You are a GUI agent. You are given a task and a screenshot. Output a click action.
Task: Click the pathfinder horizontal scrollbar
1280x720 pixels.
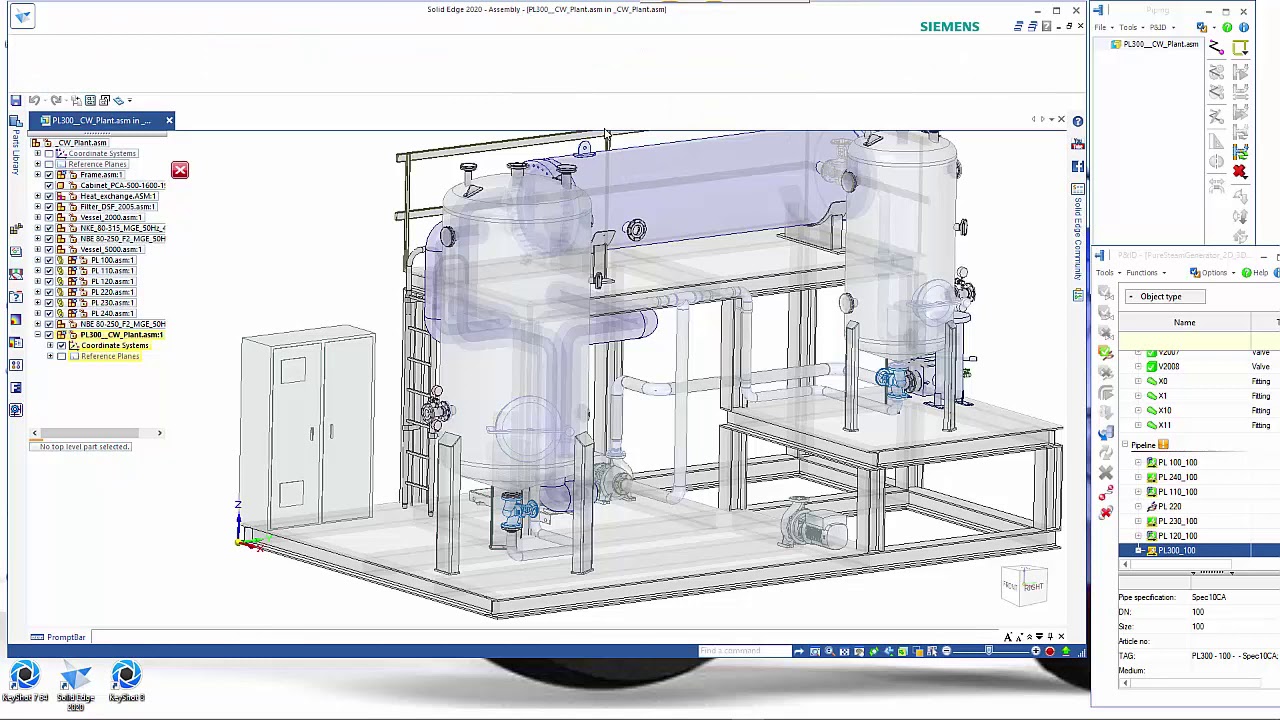click(96, 433)
